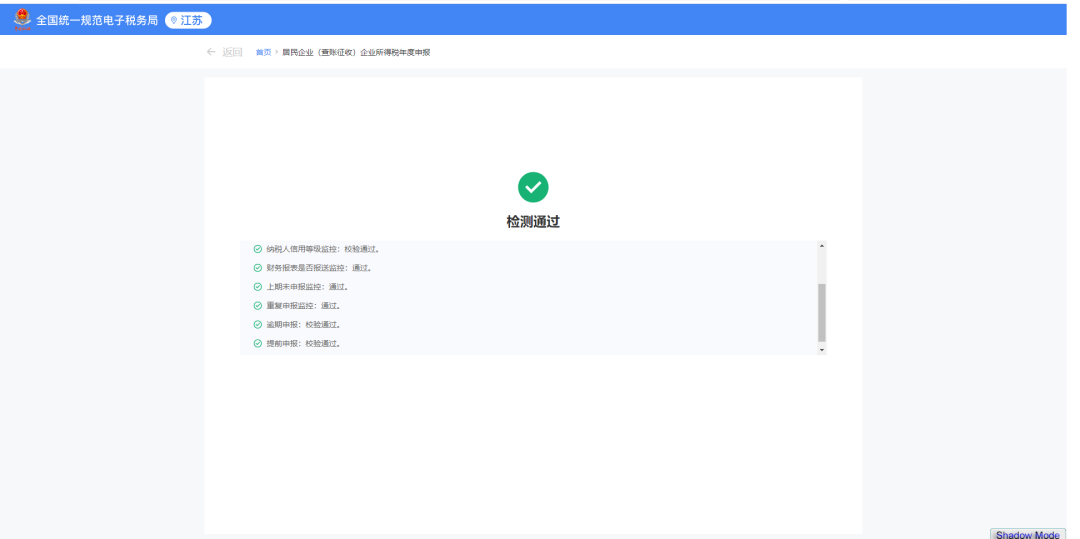Viewport: 1080px width, 539px height.
Task: Click the large green success checkmark
Action: click(533, 187)
